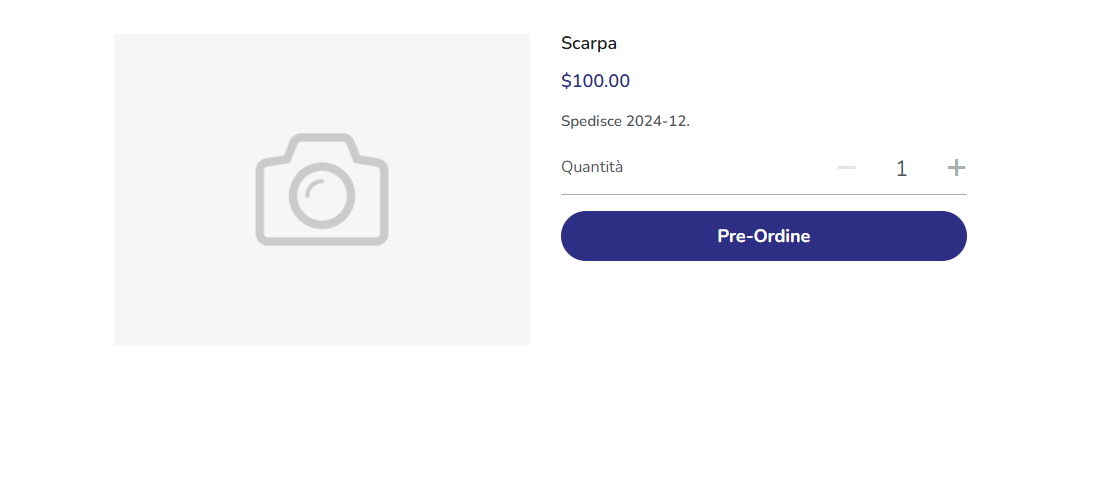Select the product name heading above price
This screenshot has height=481, width=1097.
[588, 43]
